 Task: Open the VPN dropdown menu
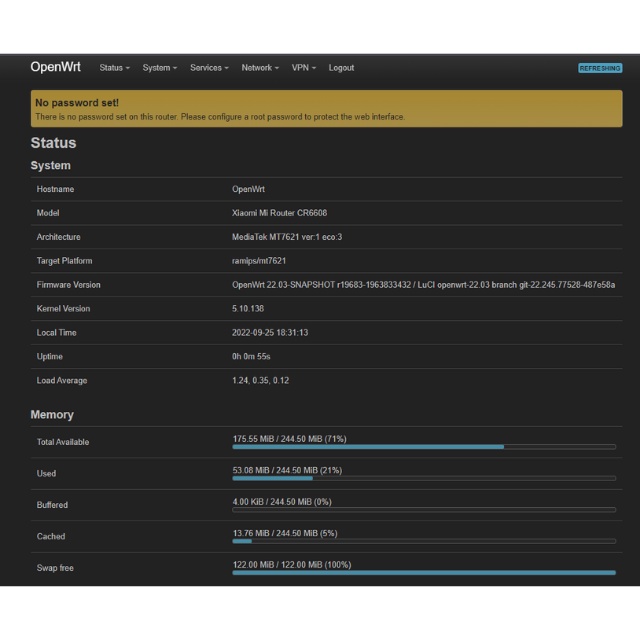click(303, 68)
